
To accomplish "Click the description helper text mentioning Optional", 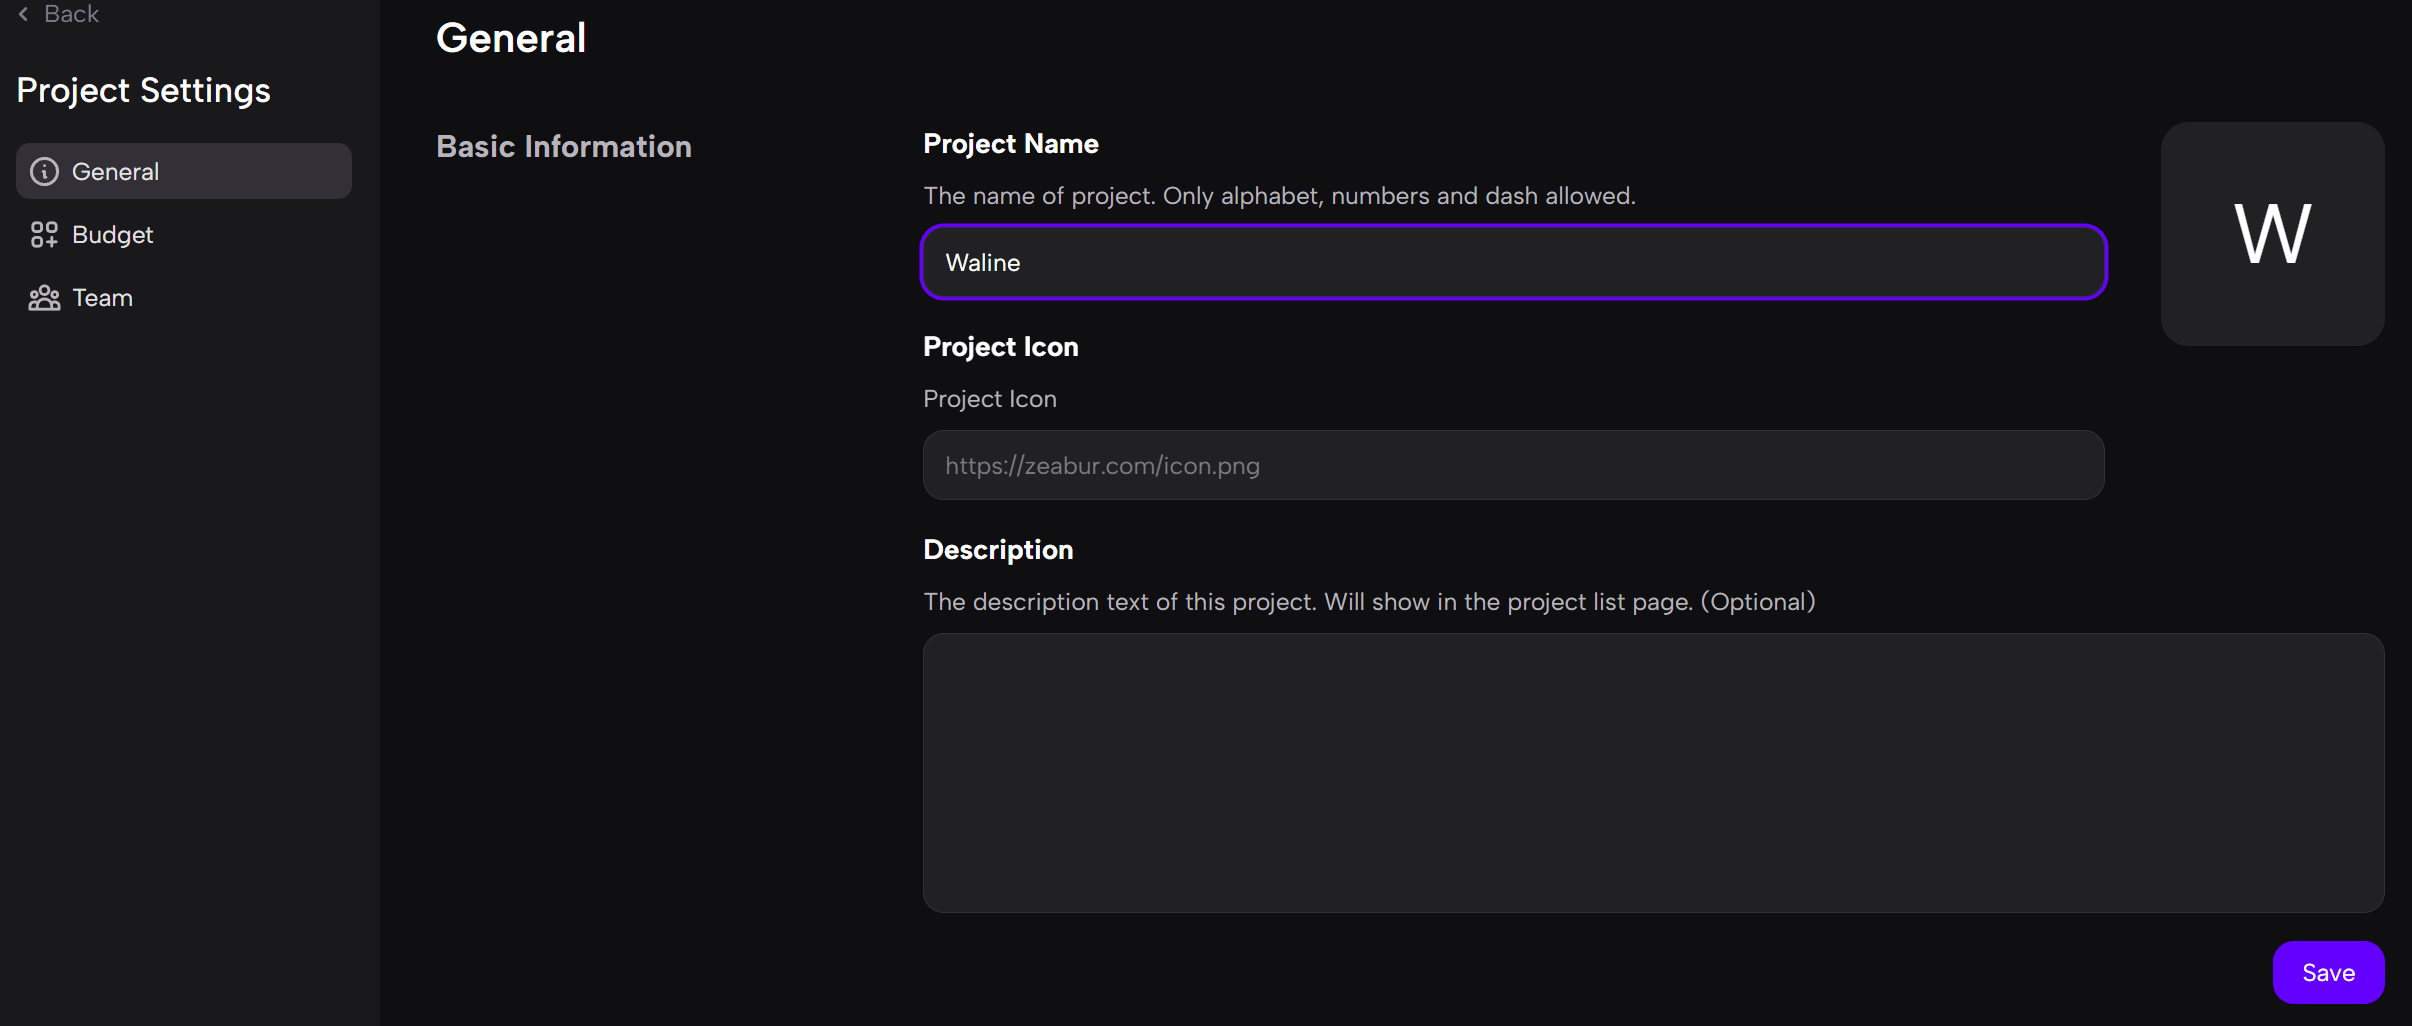I will (1369, 602).
